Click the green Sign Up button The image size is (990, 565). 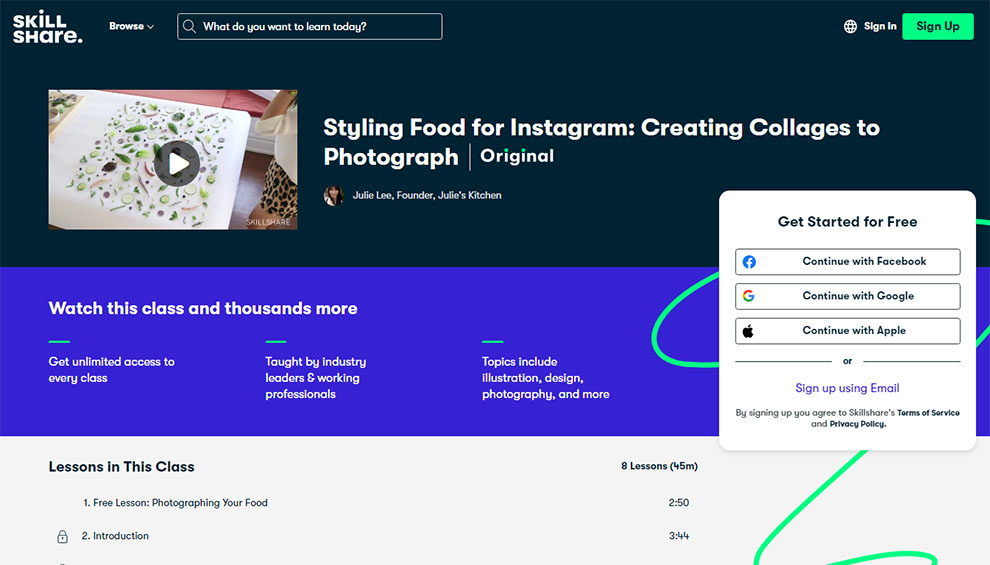(x=938, y=27)
